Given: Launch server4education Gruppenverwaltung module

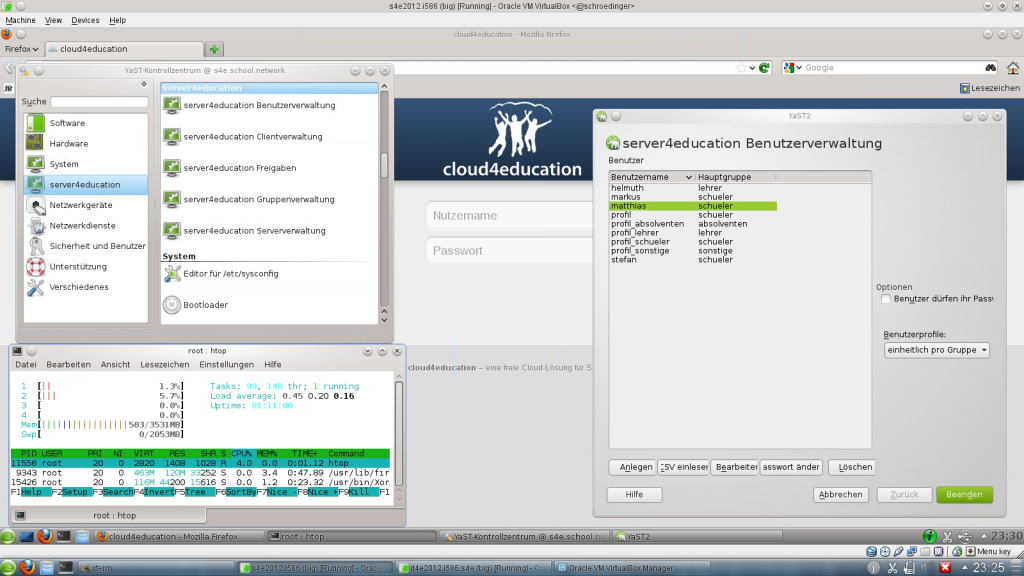Looking at the screenshot, I should [249, 199].
